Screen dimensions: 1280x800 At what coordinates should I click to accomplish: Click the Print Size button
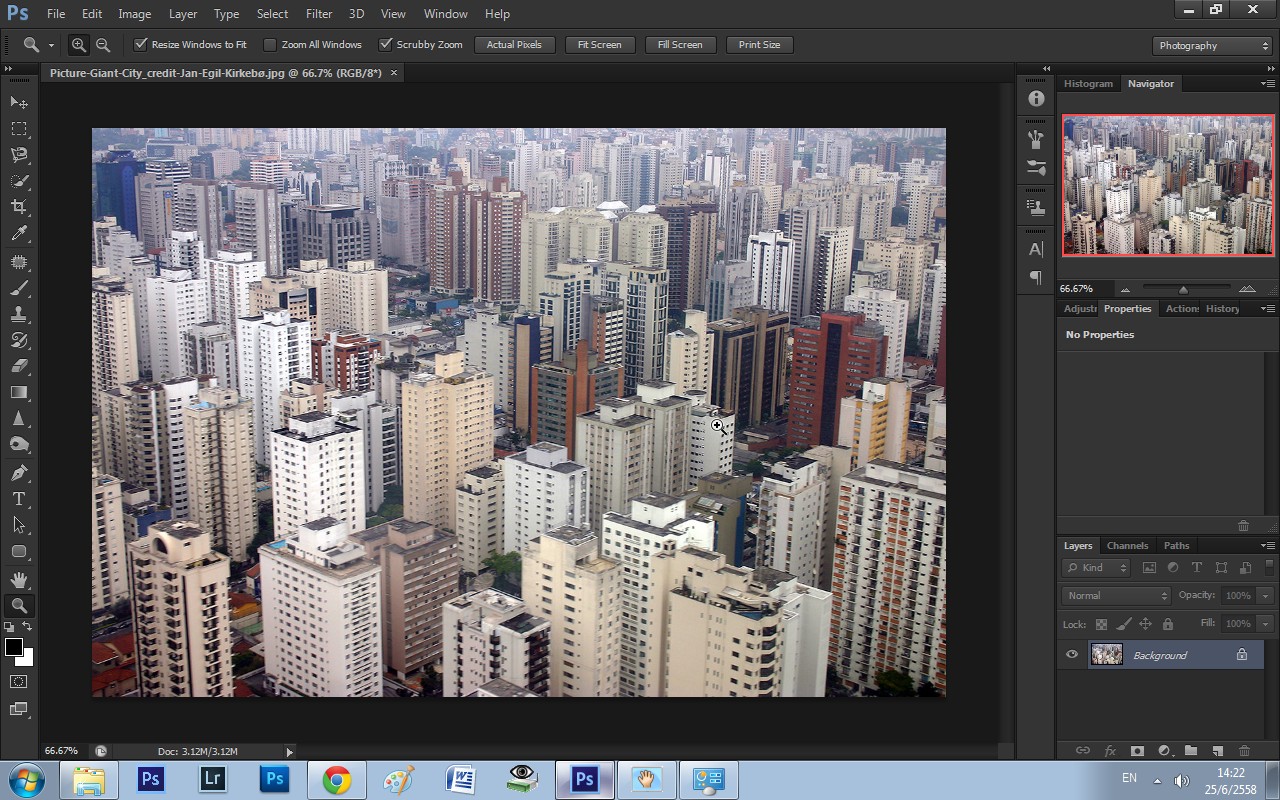(760, 45)
